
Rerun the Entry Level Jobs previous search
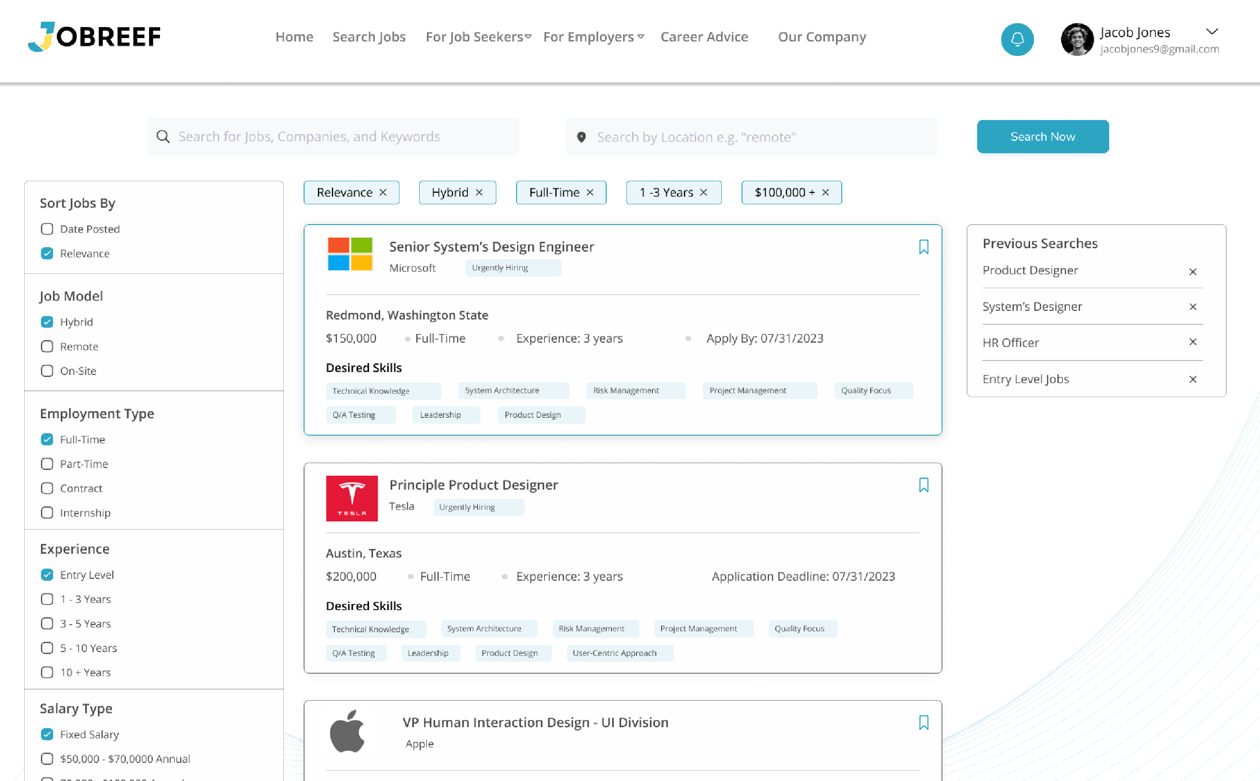coord(1026,379)
